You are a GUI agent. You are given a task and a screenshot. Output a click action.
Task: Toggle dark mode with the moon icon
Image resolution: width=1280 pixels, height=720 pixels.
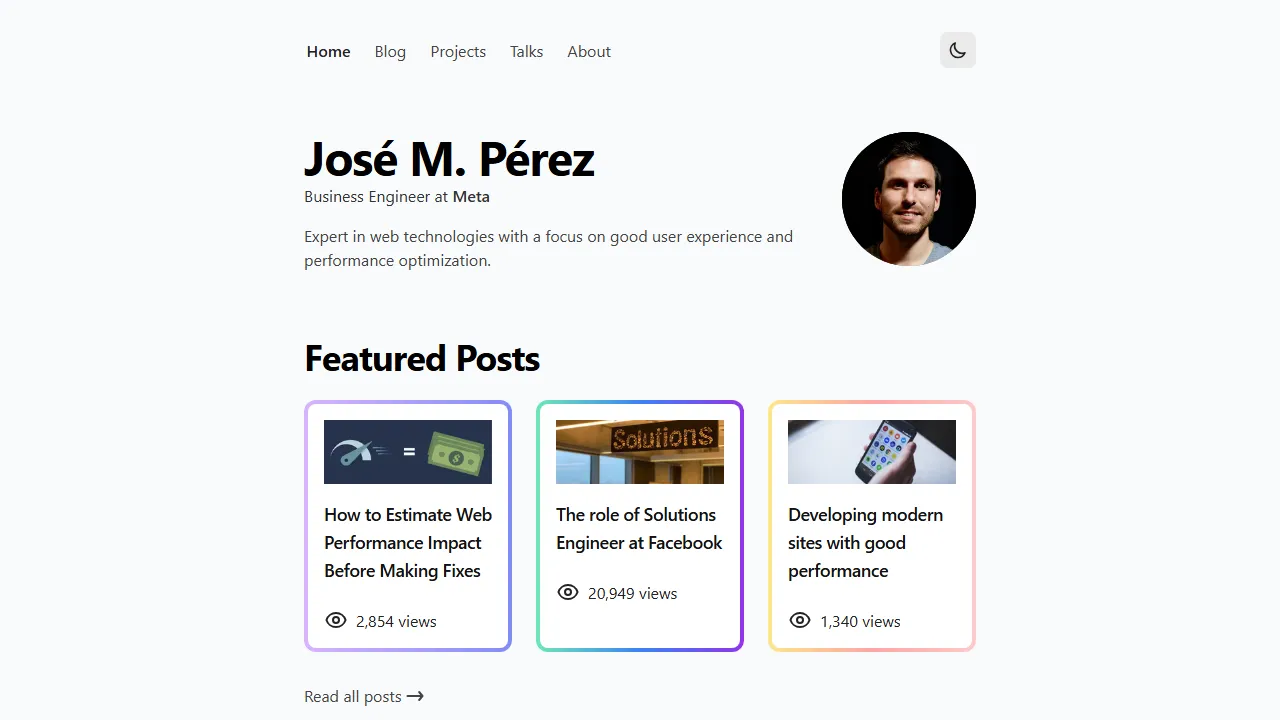click(x=957, y=50)
